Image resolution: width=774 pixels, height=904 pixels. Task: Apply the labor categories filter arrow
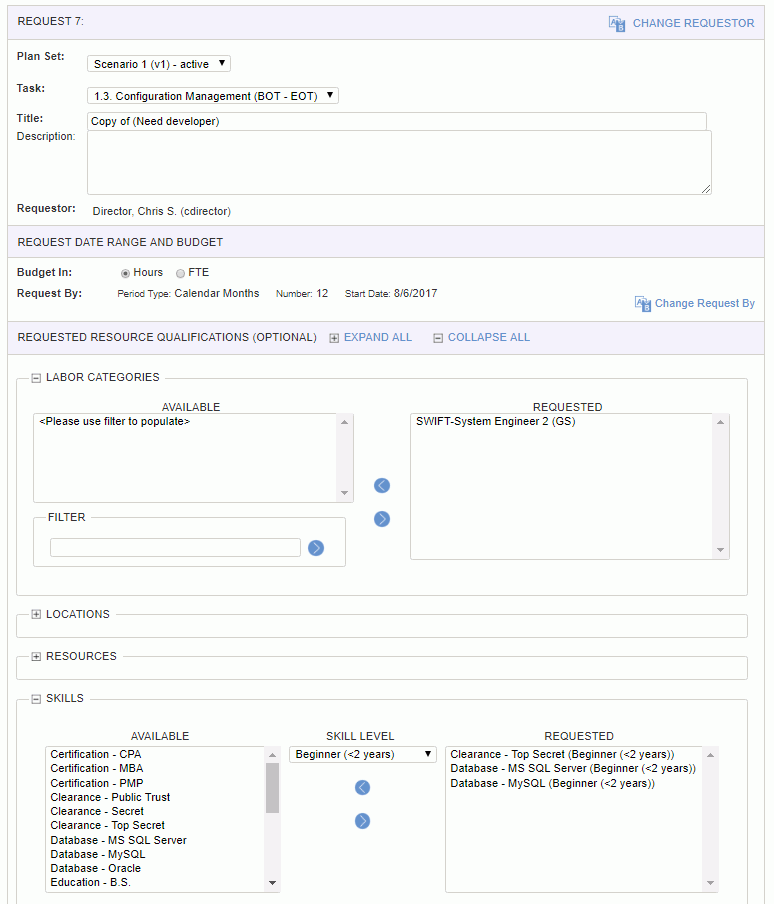tap(316, 548)
